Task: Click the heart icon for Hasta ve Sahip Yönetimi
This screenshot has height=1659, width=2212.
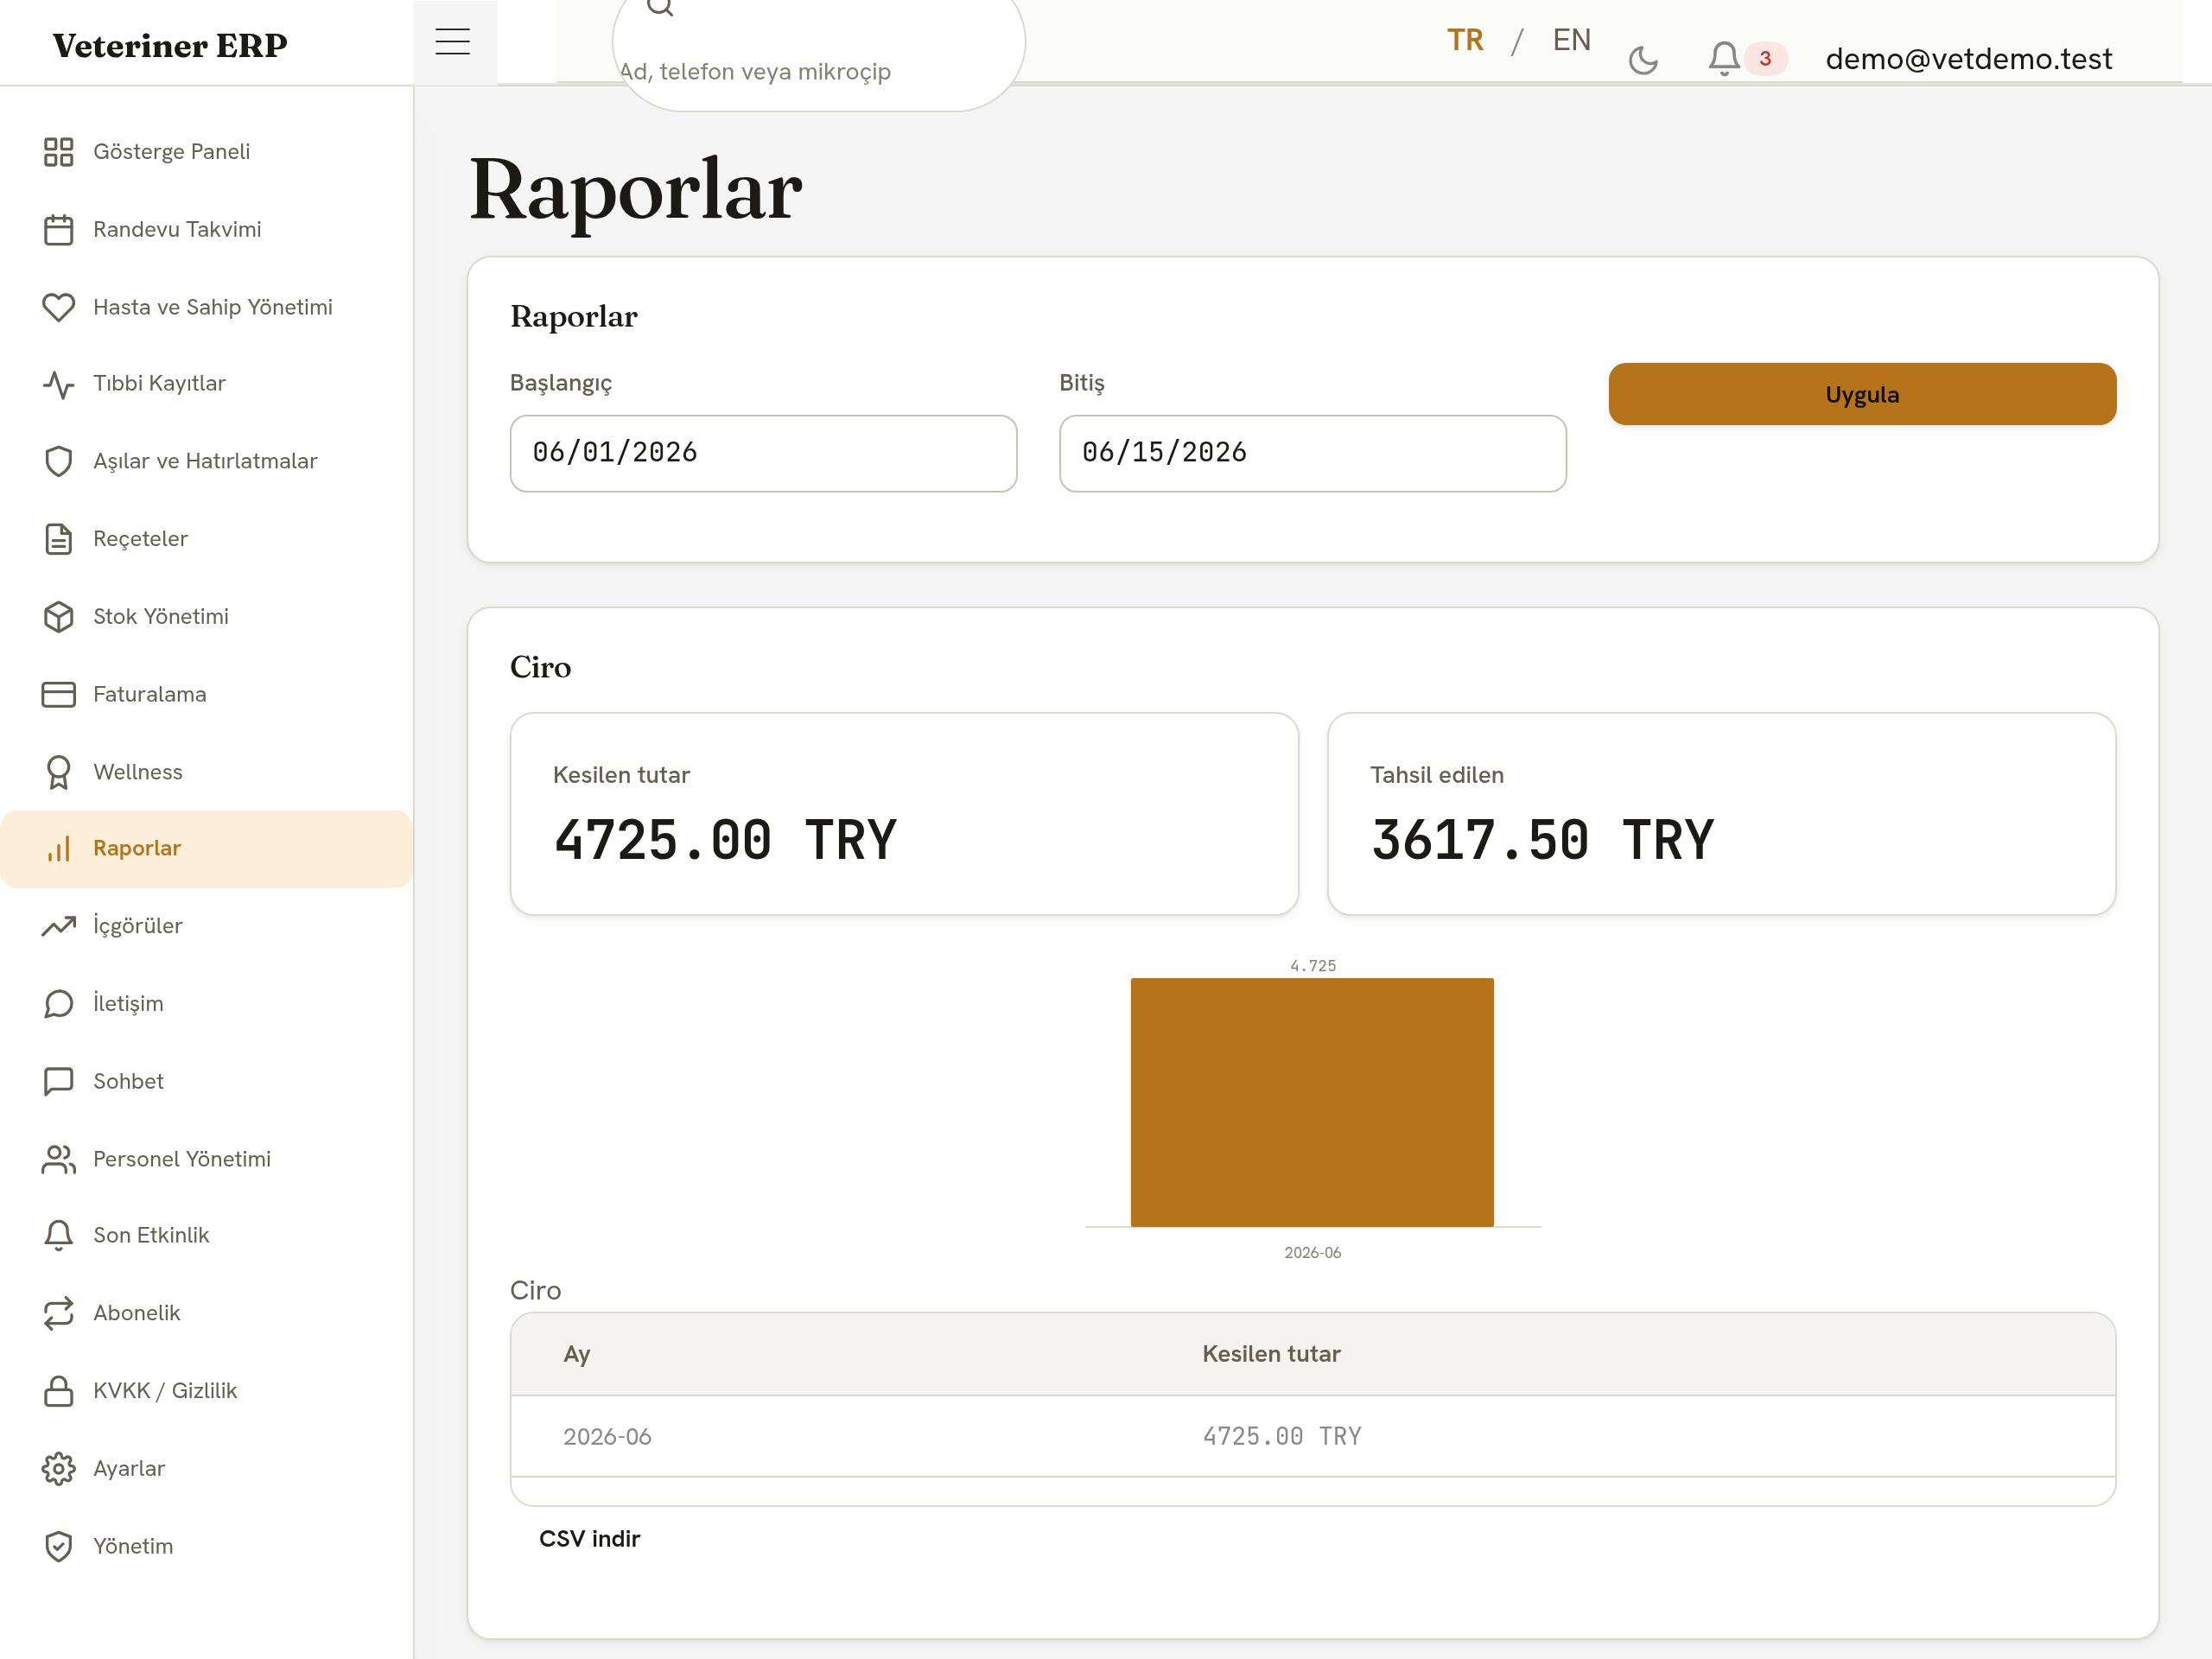Action: tap(58, 307)
